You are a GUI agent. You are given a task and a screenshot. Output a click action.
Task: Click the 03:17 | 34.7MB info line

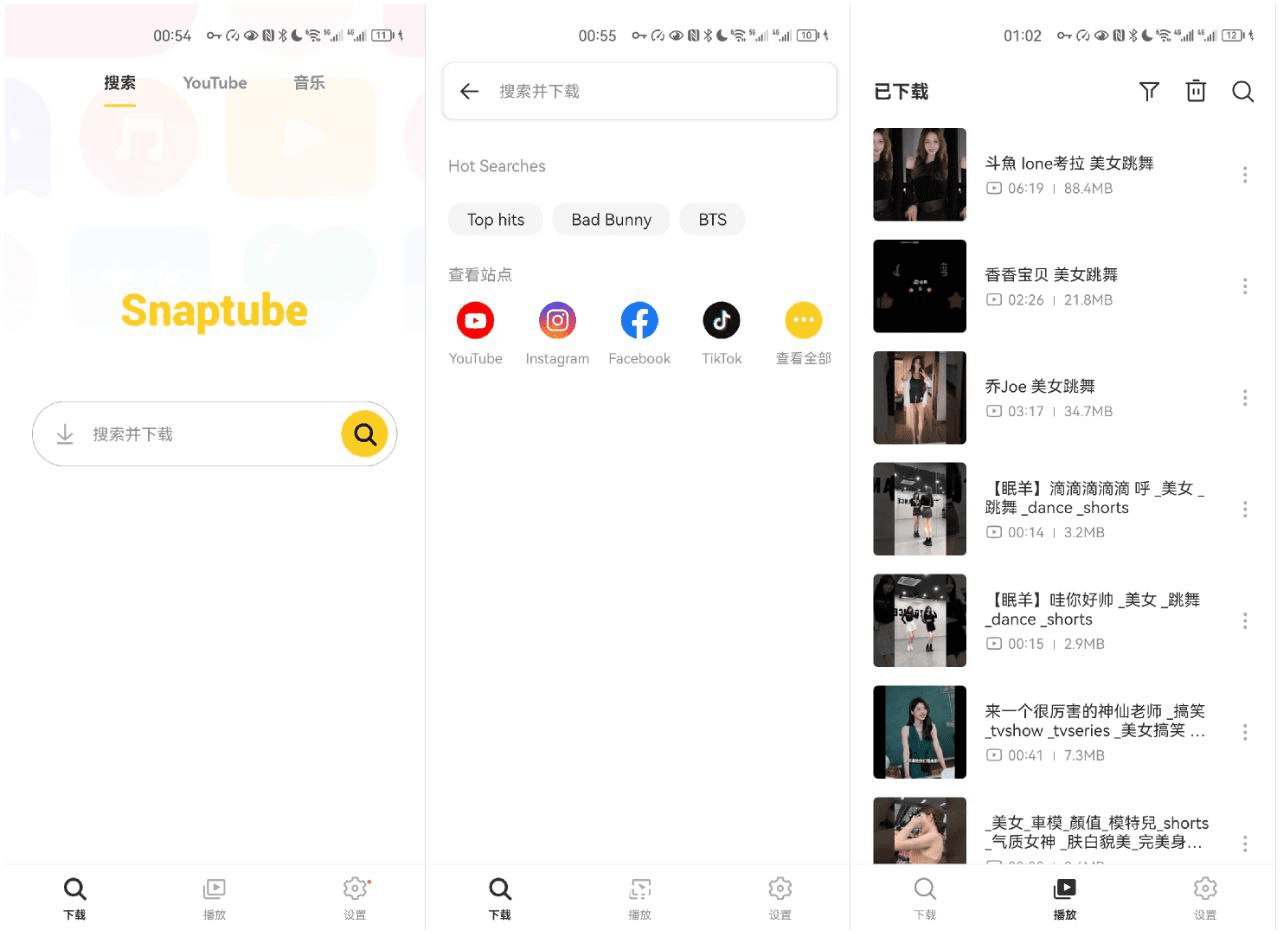point(1049,411)
